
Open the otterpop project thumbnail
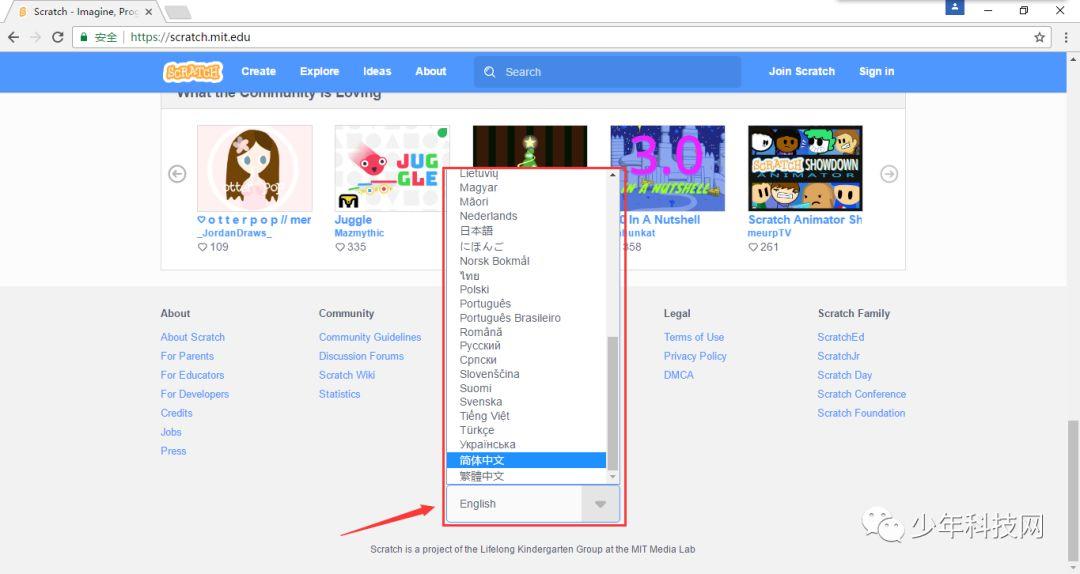(255, 168)
